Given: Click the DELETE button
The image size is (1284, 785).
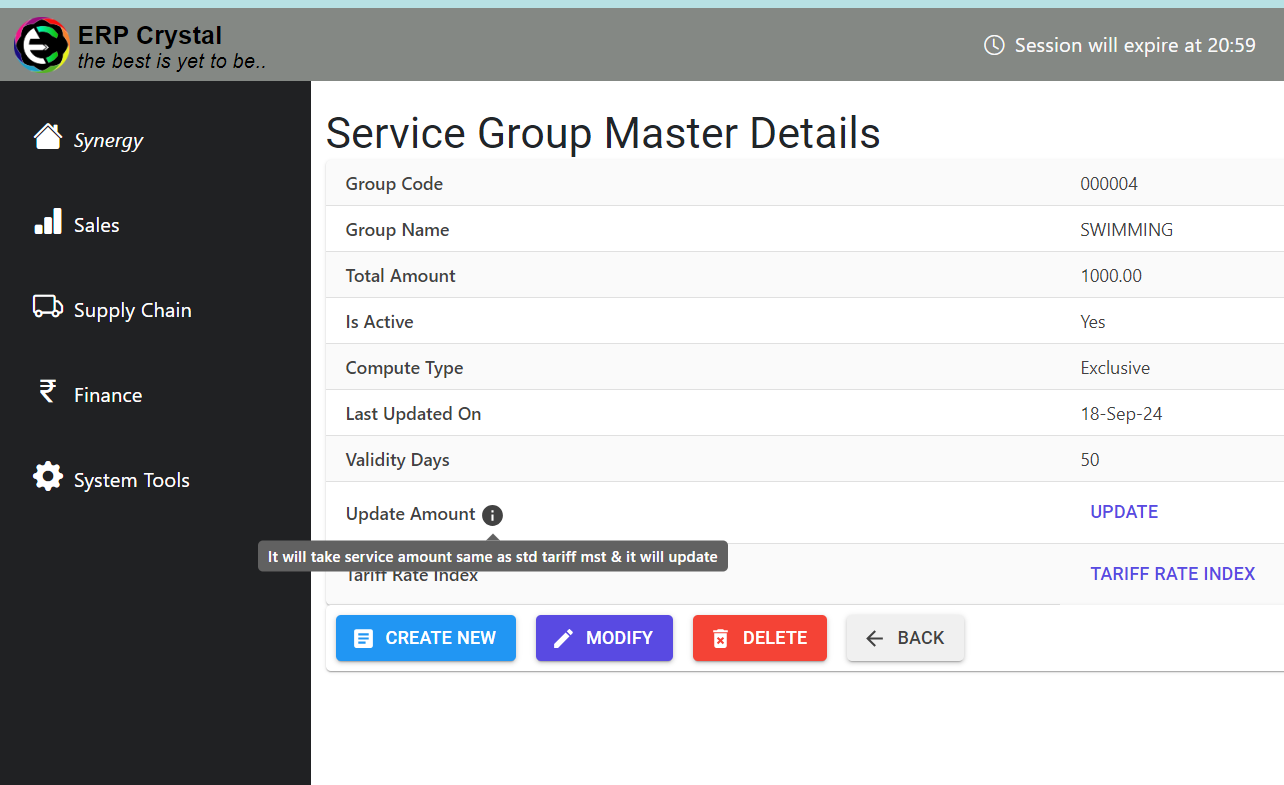Looking at the screenshot, I should click(x=760, y=638).
